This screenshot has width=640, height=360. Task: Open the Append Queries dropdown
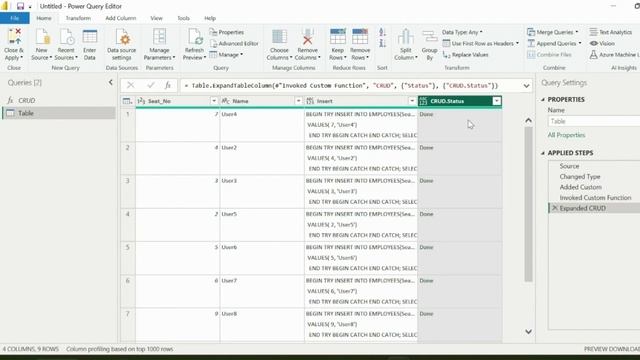580,43
